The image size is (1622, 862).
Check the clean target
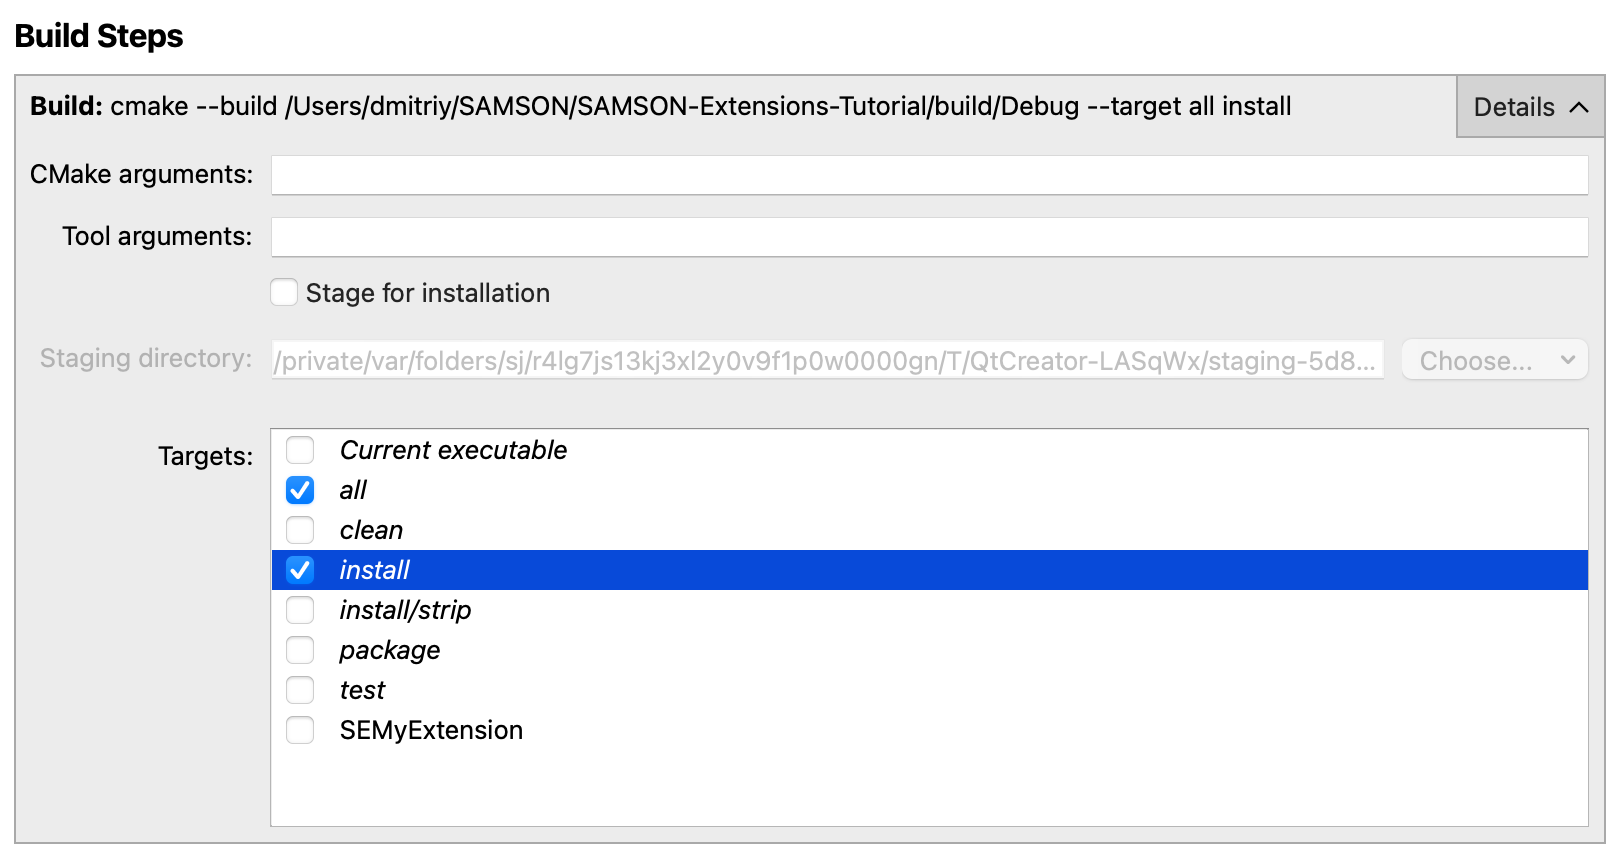point(300,530)
